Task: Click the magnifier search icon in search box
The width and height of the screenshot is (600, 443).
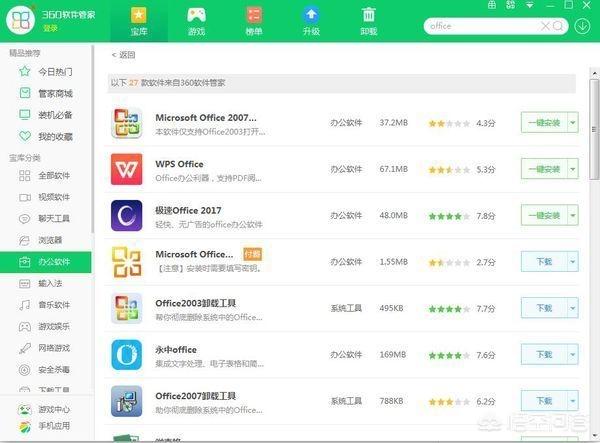Action: [x=558, y=26]
